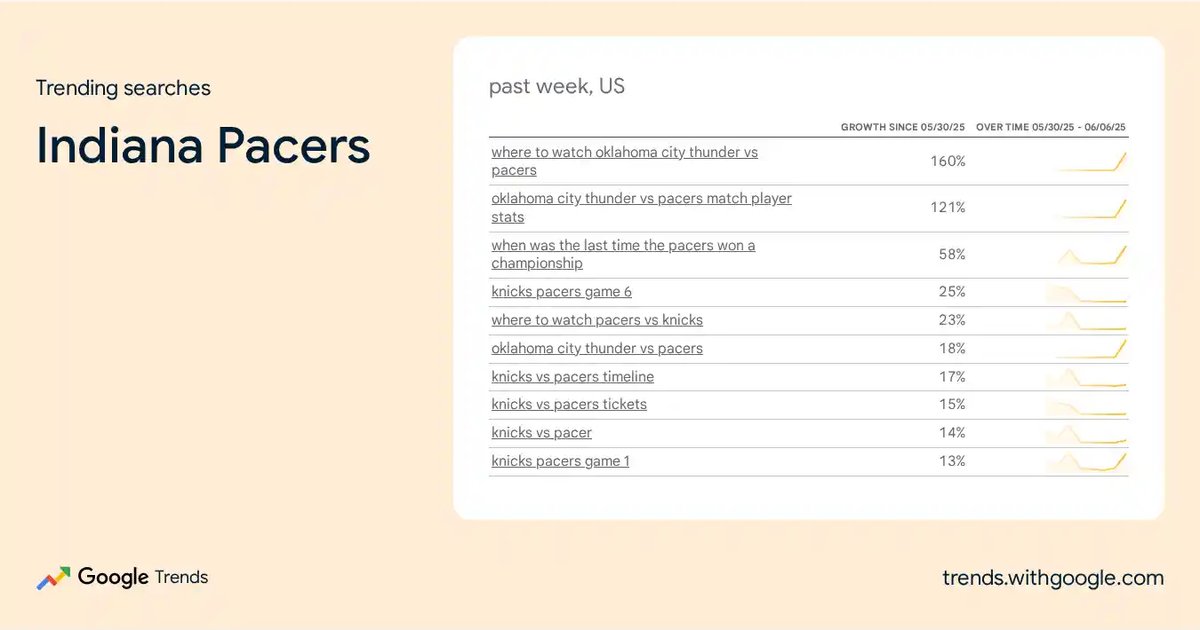Open 'where to watch pacers vs knicks' link

(x=597, y=320)
